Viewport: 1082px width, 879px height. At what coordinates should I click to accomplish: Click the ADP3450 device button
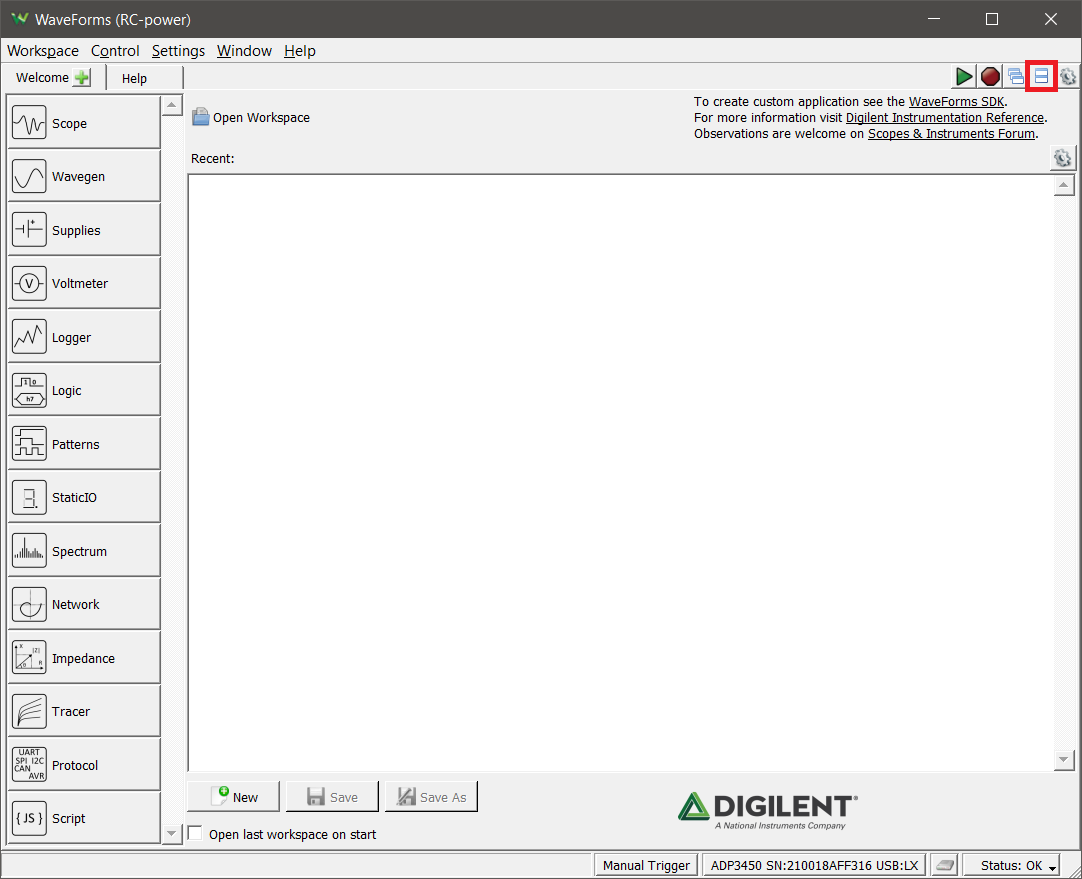pos(814,865)
